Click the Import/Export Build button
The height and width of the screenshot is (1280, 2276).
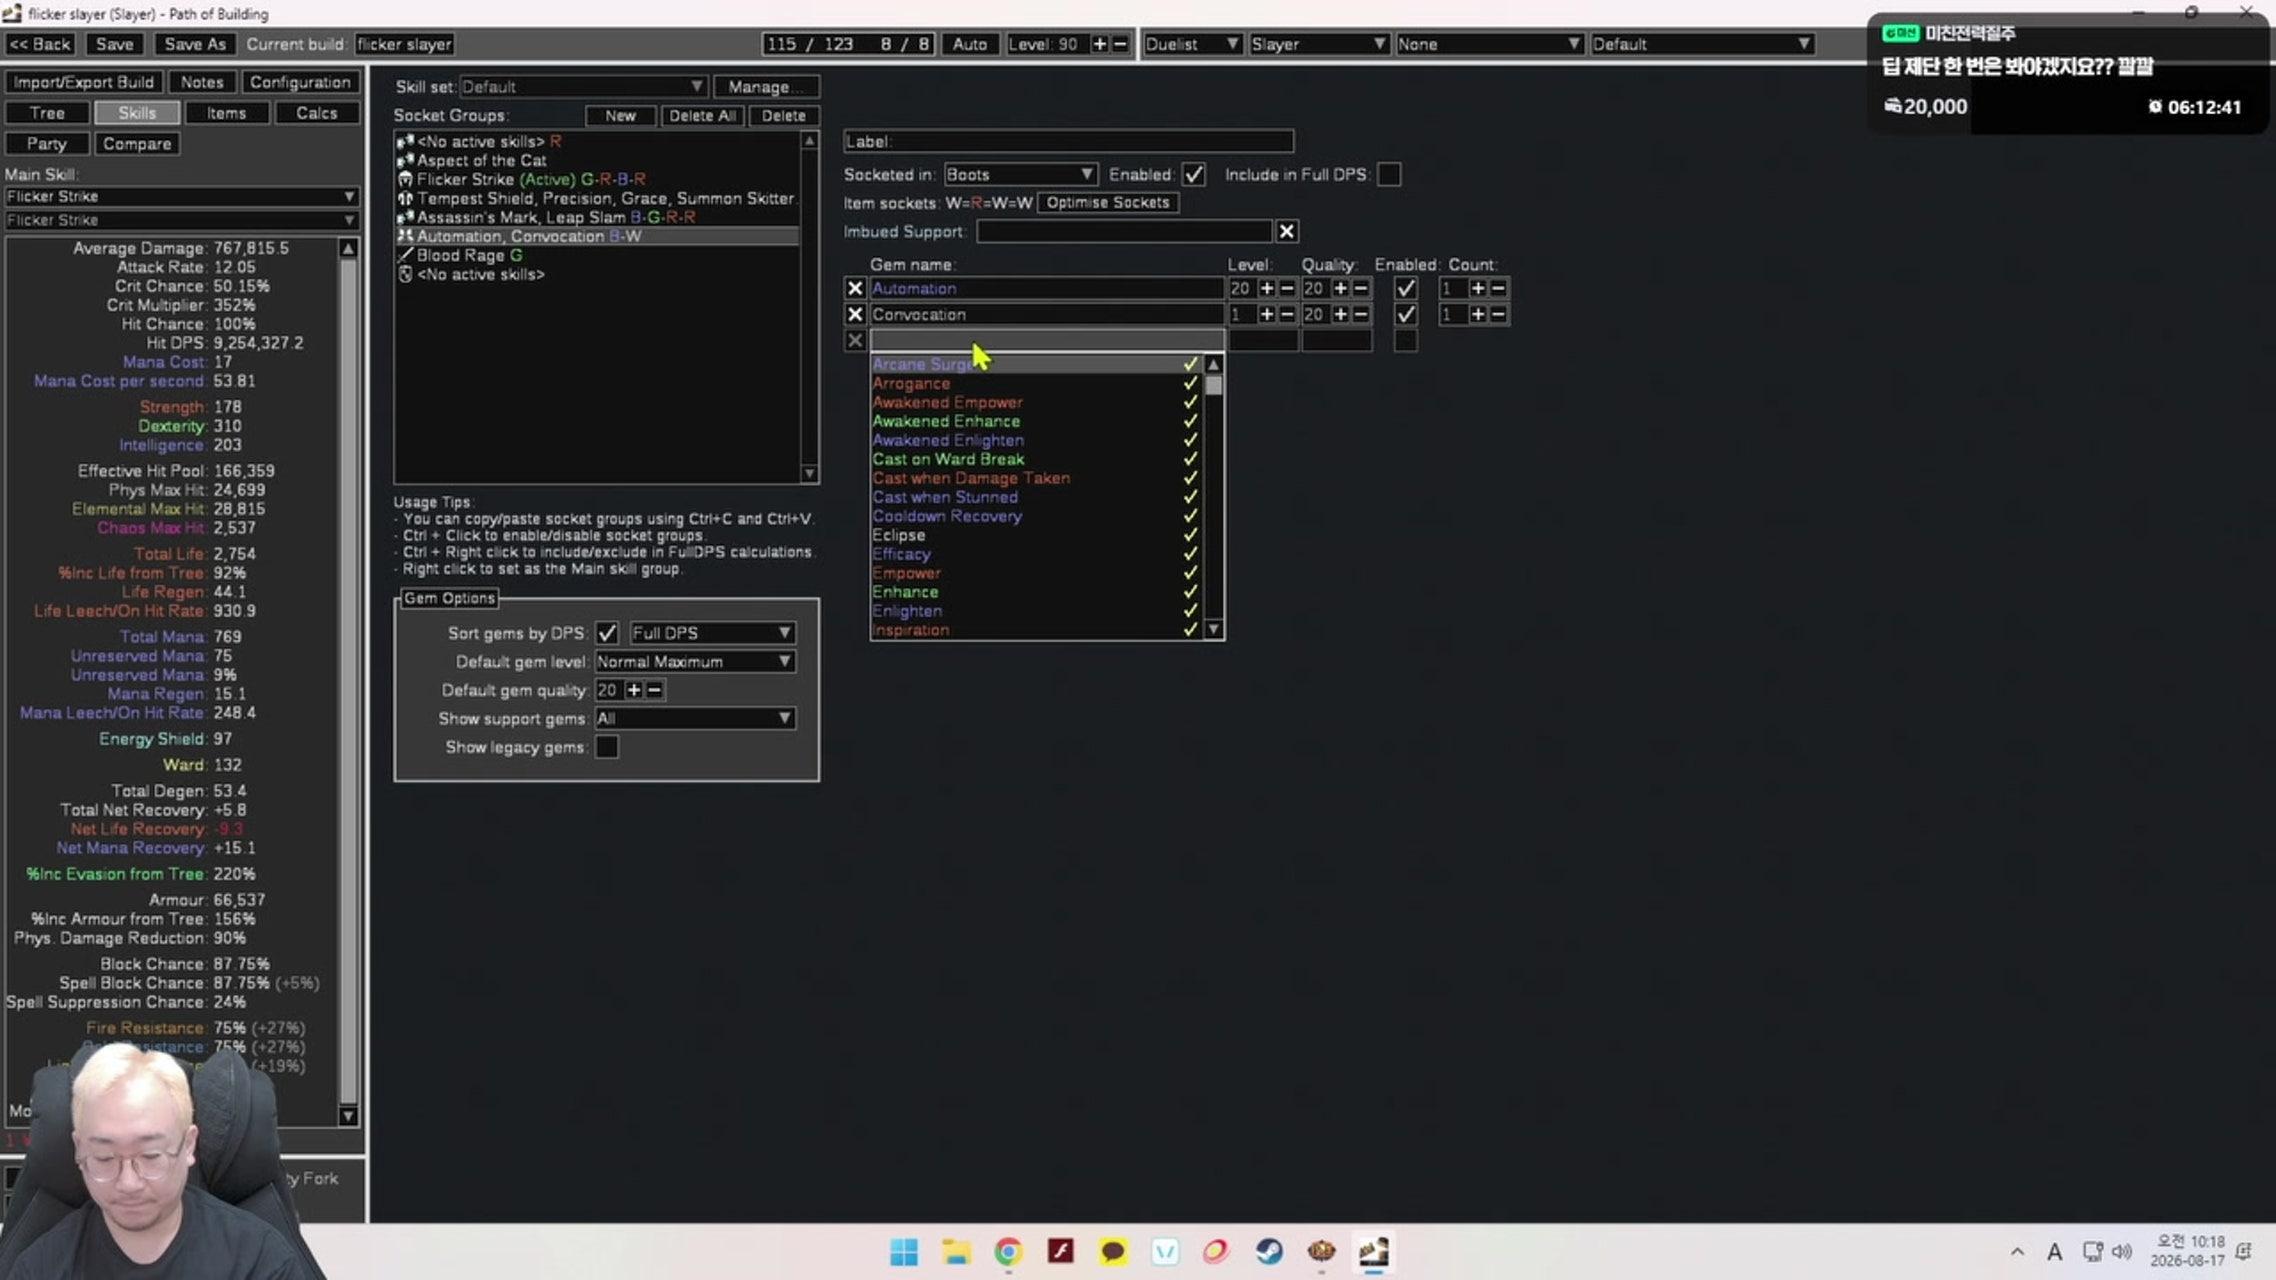84,82
